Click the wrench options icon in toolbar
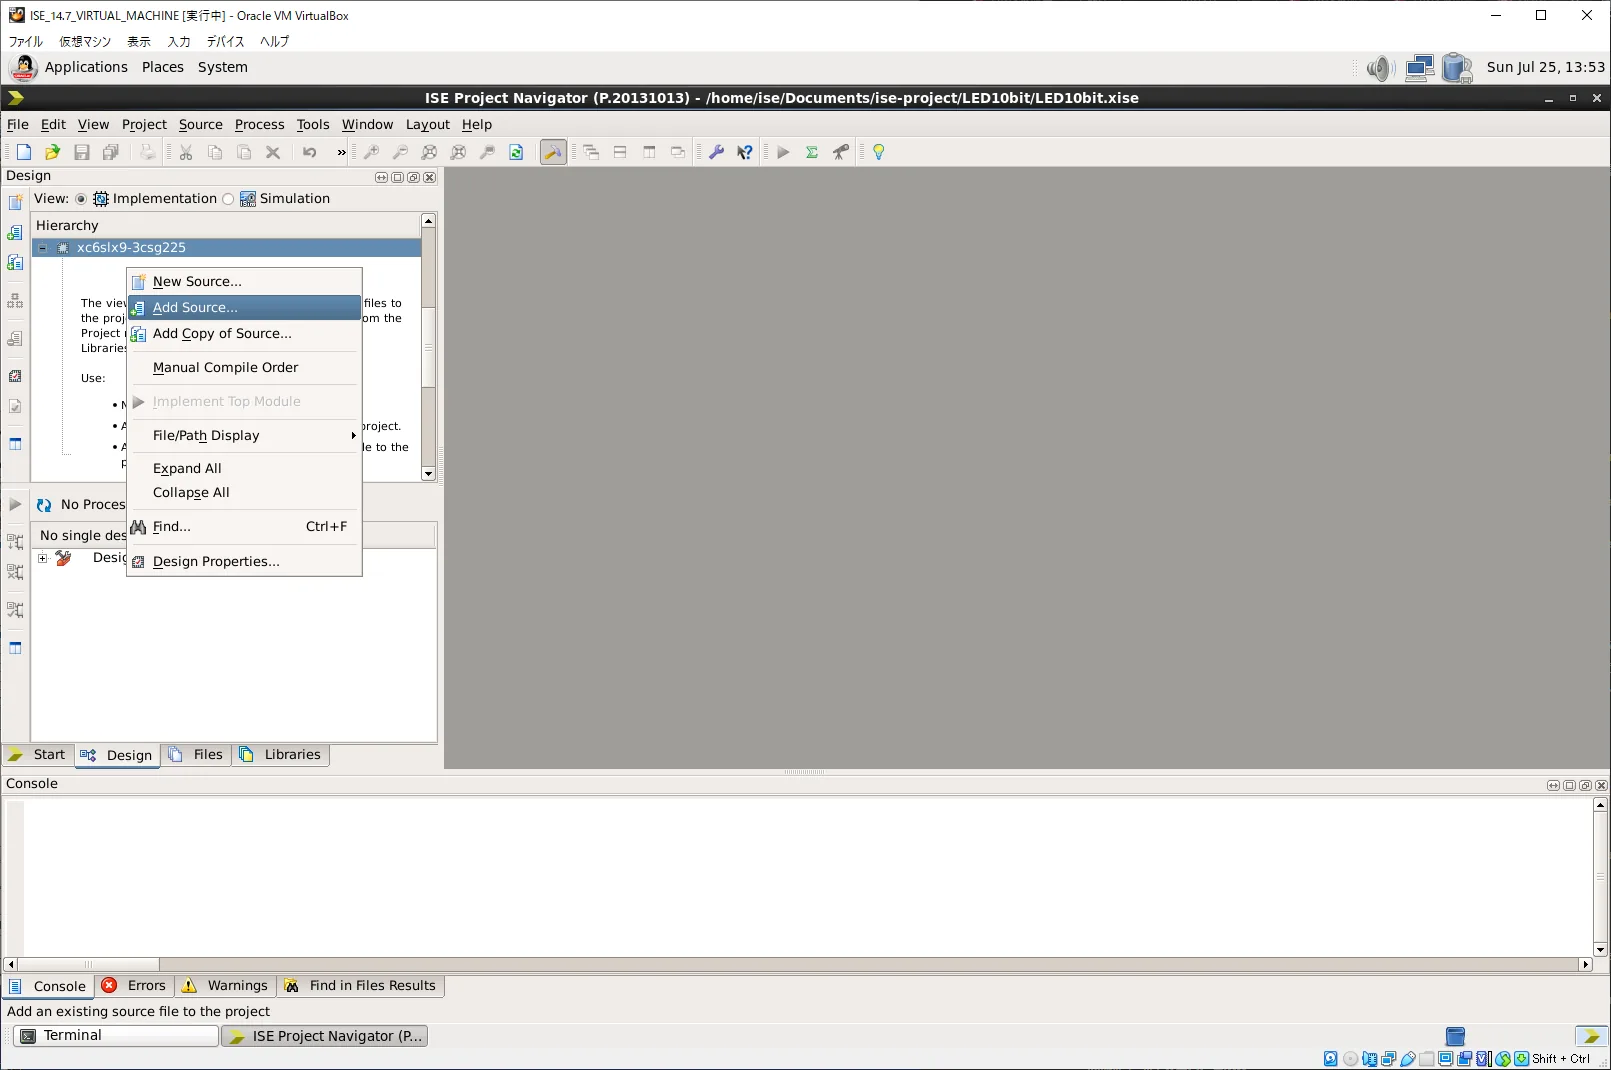The image size is (1611, 1070). pyautogui.click(x=716, y=152)
